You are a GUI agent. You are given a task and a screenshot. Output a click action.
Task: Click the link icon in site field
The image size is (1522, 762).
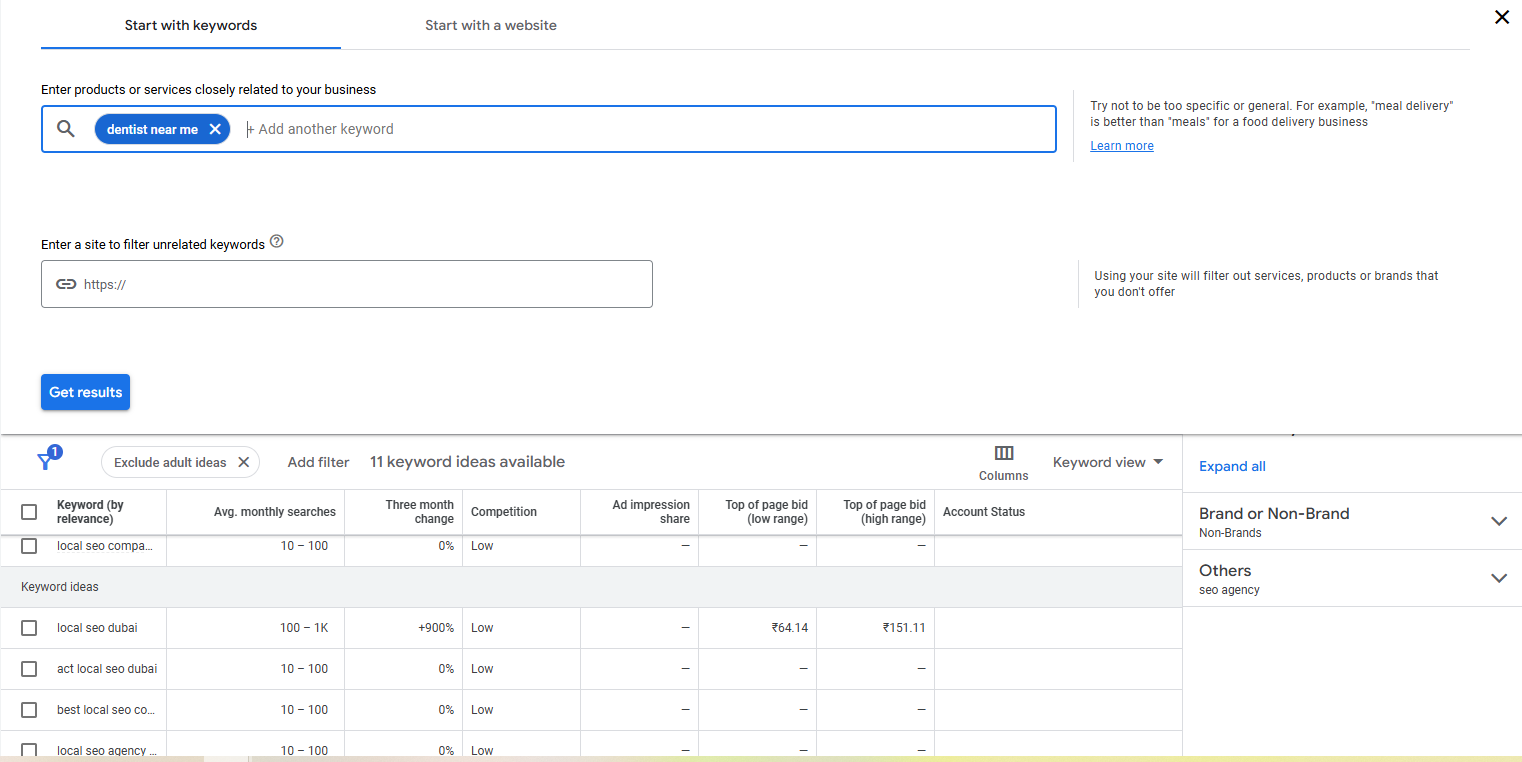pos(66,284)
